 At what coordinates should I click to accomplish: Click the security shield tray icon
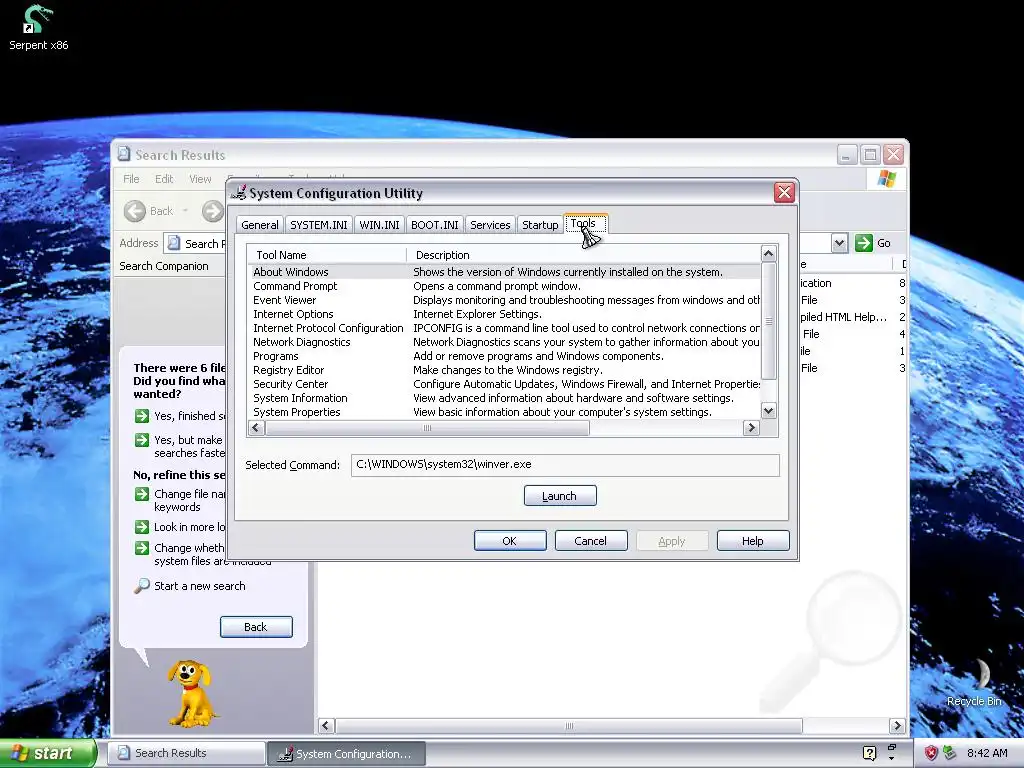click(x=931, y=753)
